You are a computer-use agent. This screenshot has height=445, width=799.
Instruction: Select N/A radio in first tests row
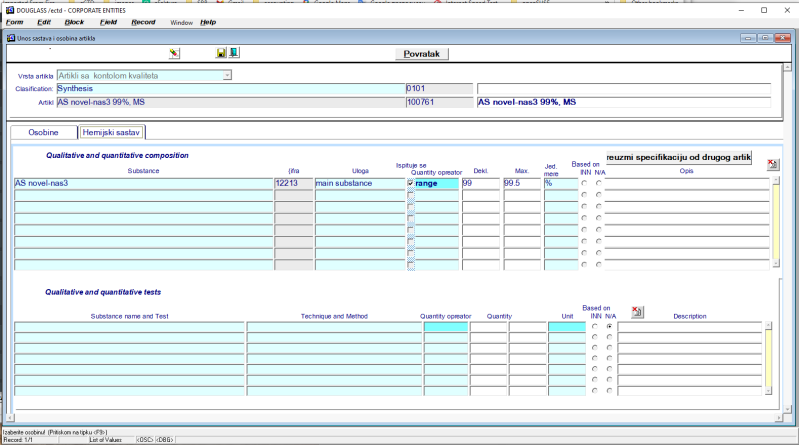609,326
